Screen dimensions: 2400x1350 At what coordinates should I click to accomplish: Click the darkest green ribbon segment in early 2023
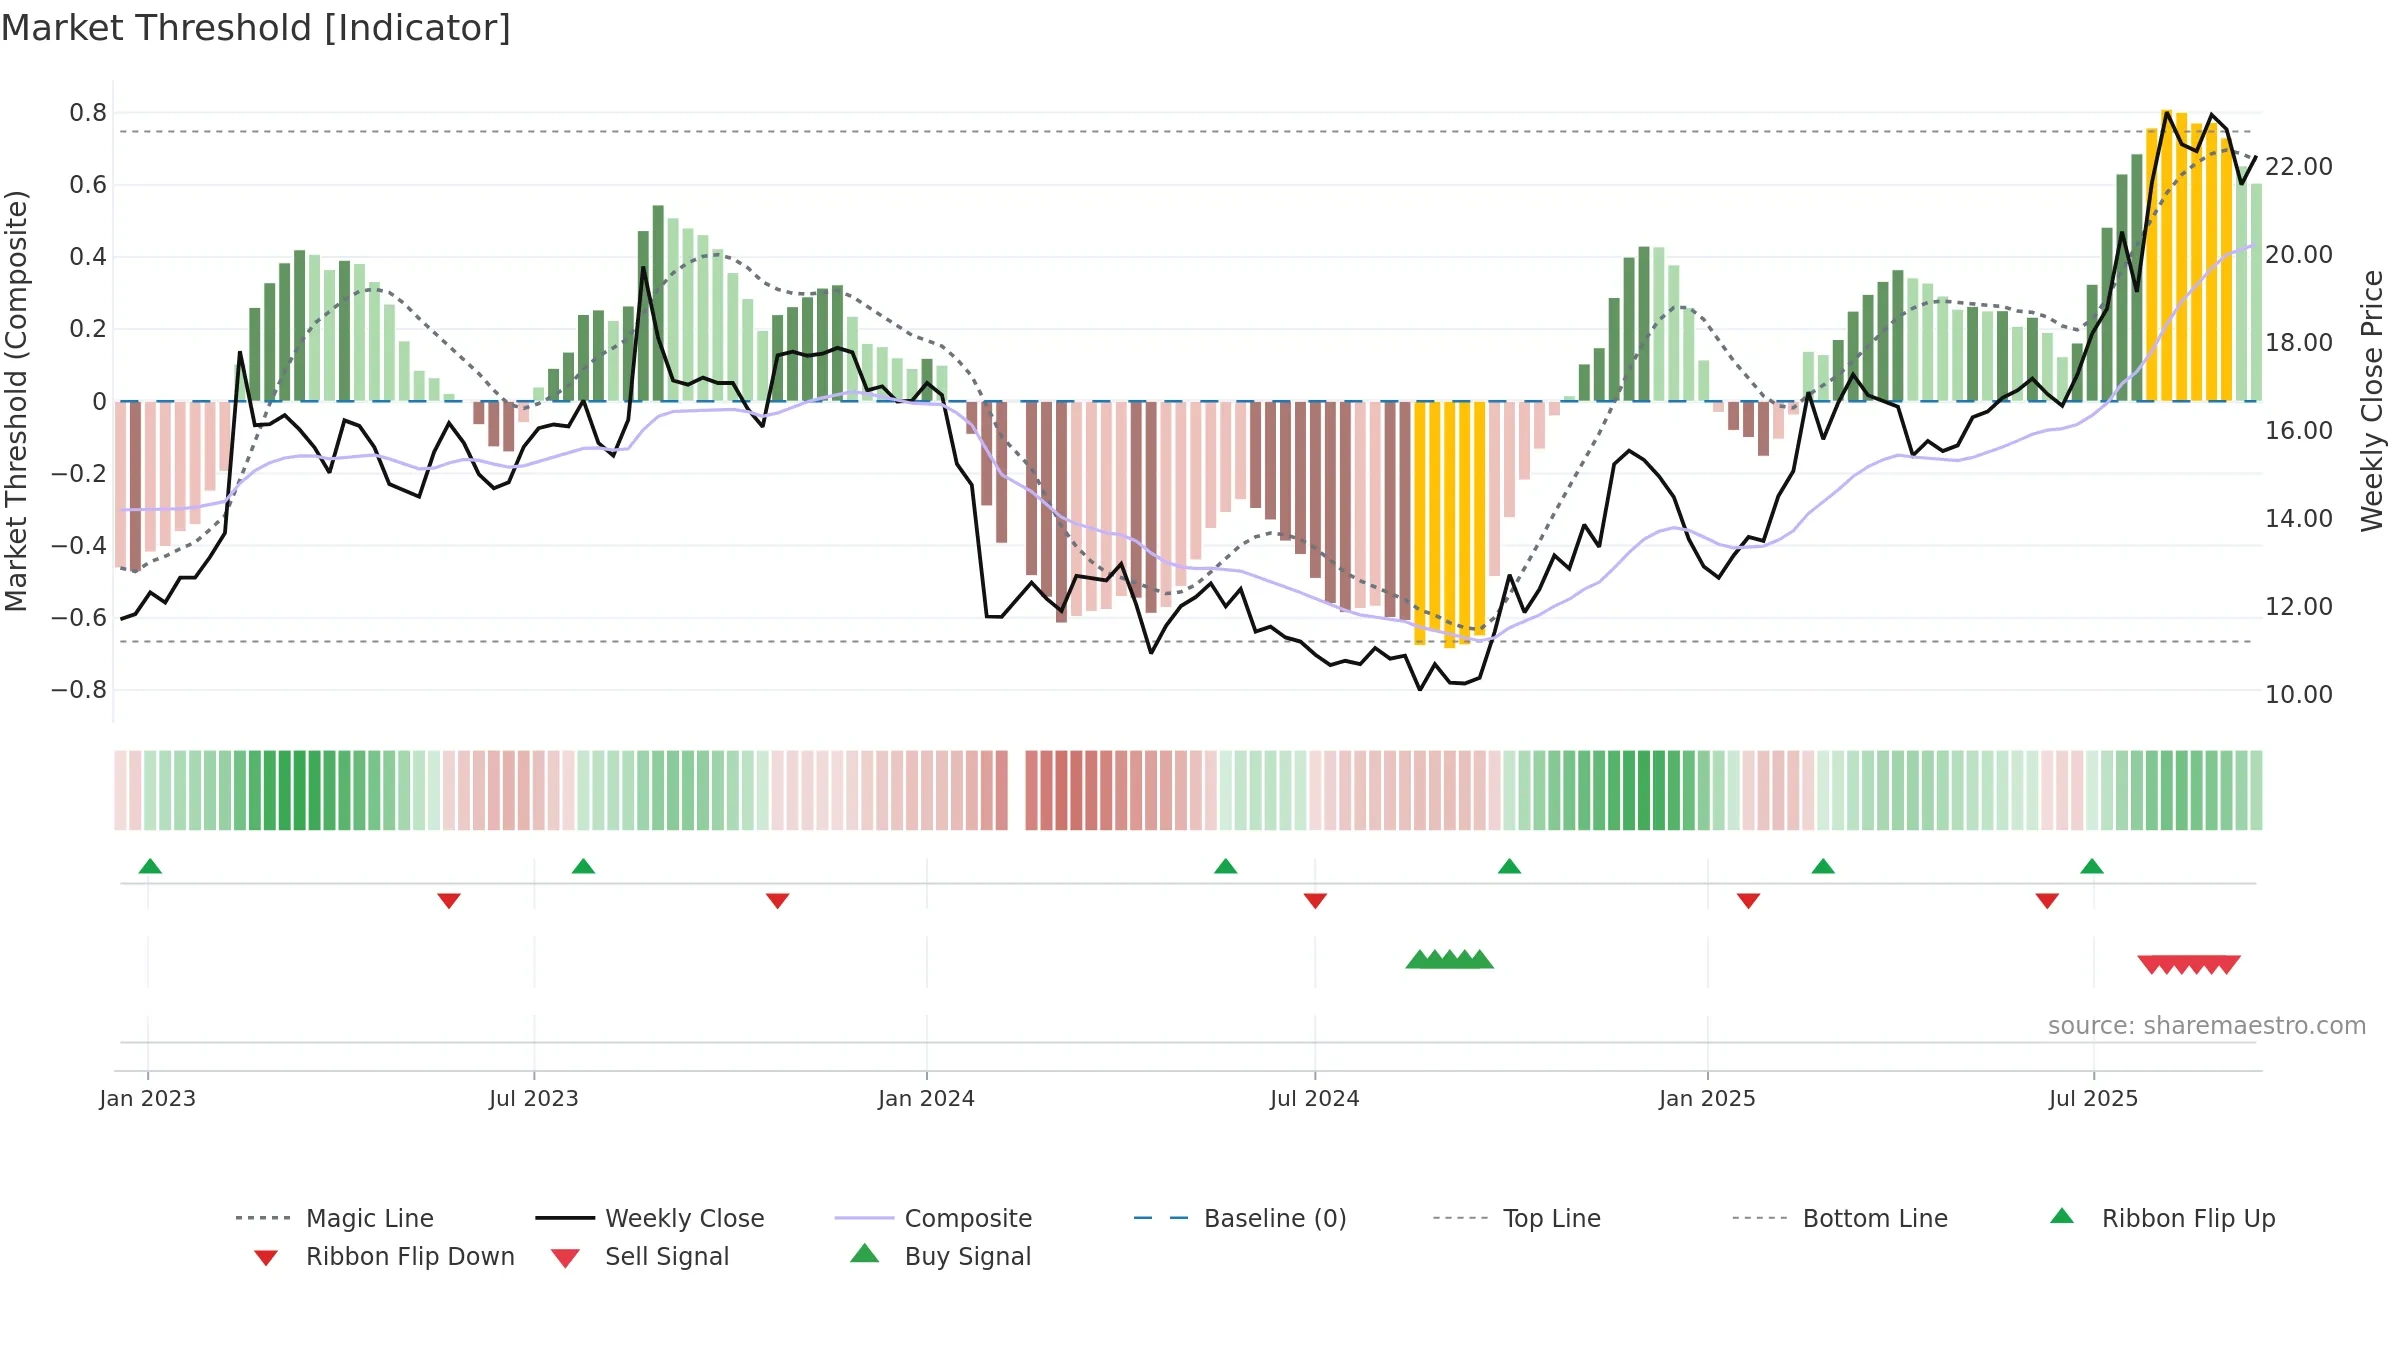point(300,790)
